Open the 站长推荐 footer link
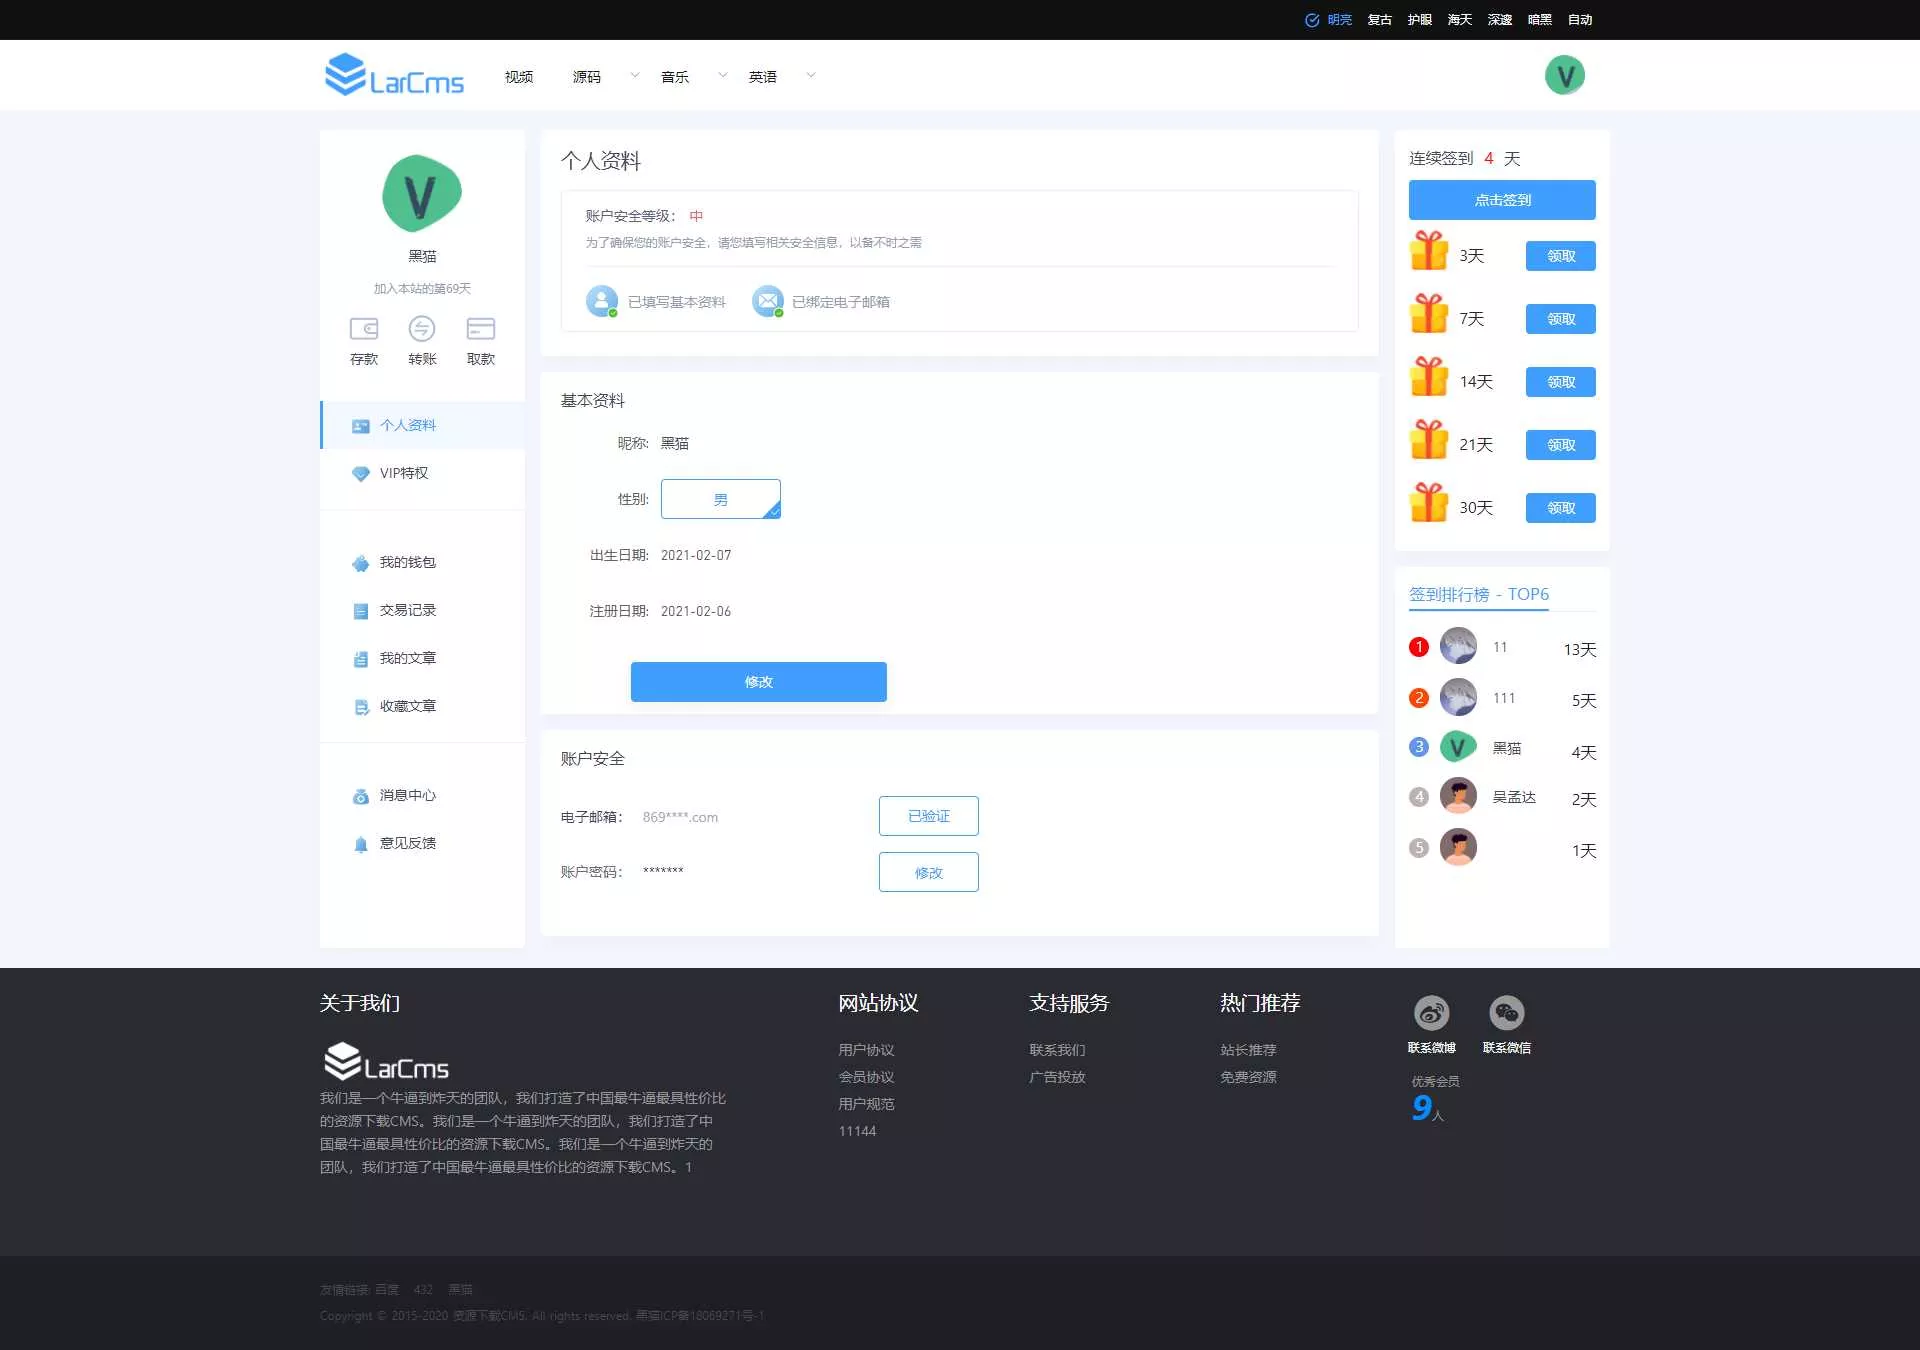Viewport: 1920px width, 1350px height. pyautogui.click(x=1248, y=1050)
